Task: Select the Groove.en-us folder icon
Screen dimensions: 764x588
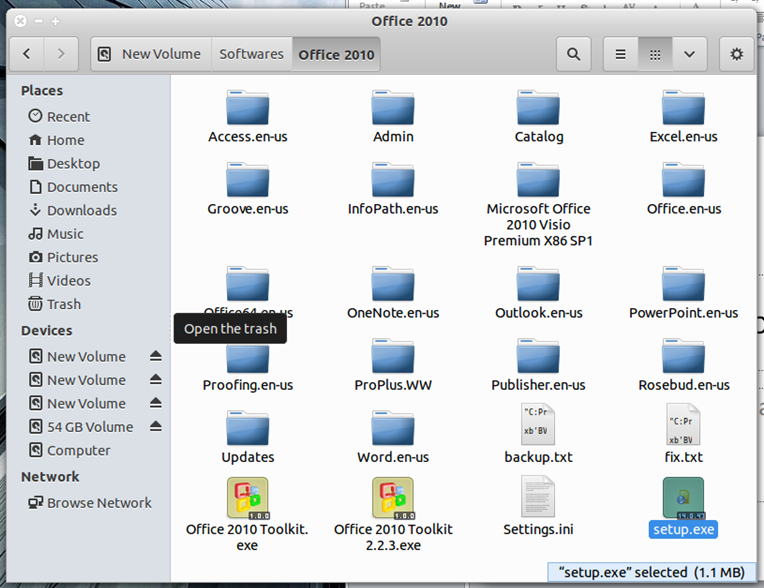Action: [x=248, y=180]
